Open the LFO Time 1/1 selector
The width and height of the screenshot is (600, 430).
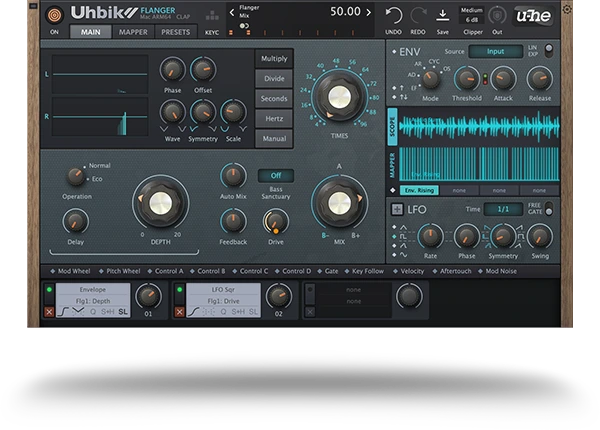coord(503,209)
